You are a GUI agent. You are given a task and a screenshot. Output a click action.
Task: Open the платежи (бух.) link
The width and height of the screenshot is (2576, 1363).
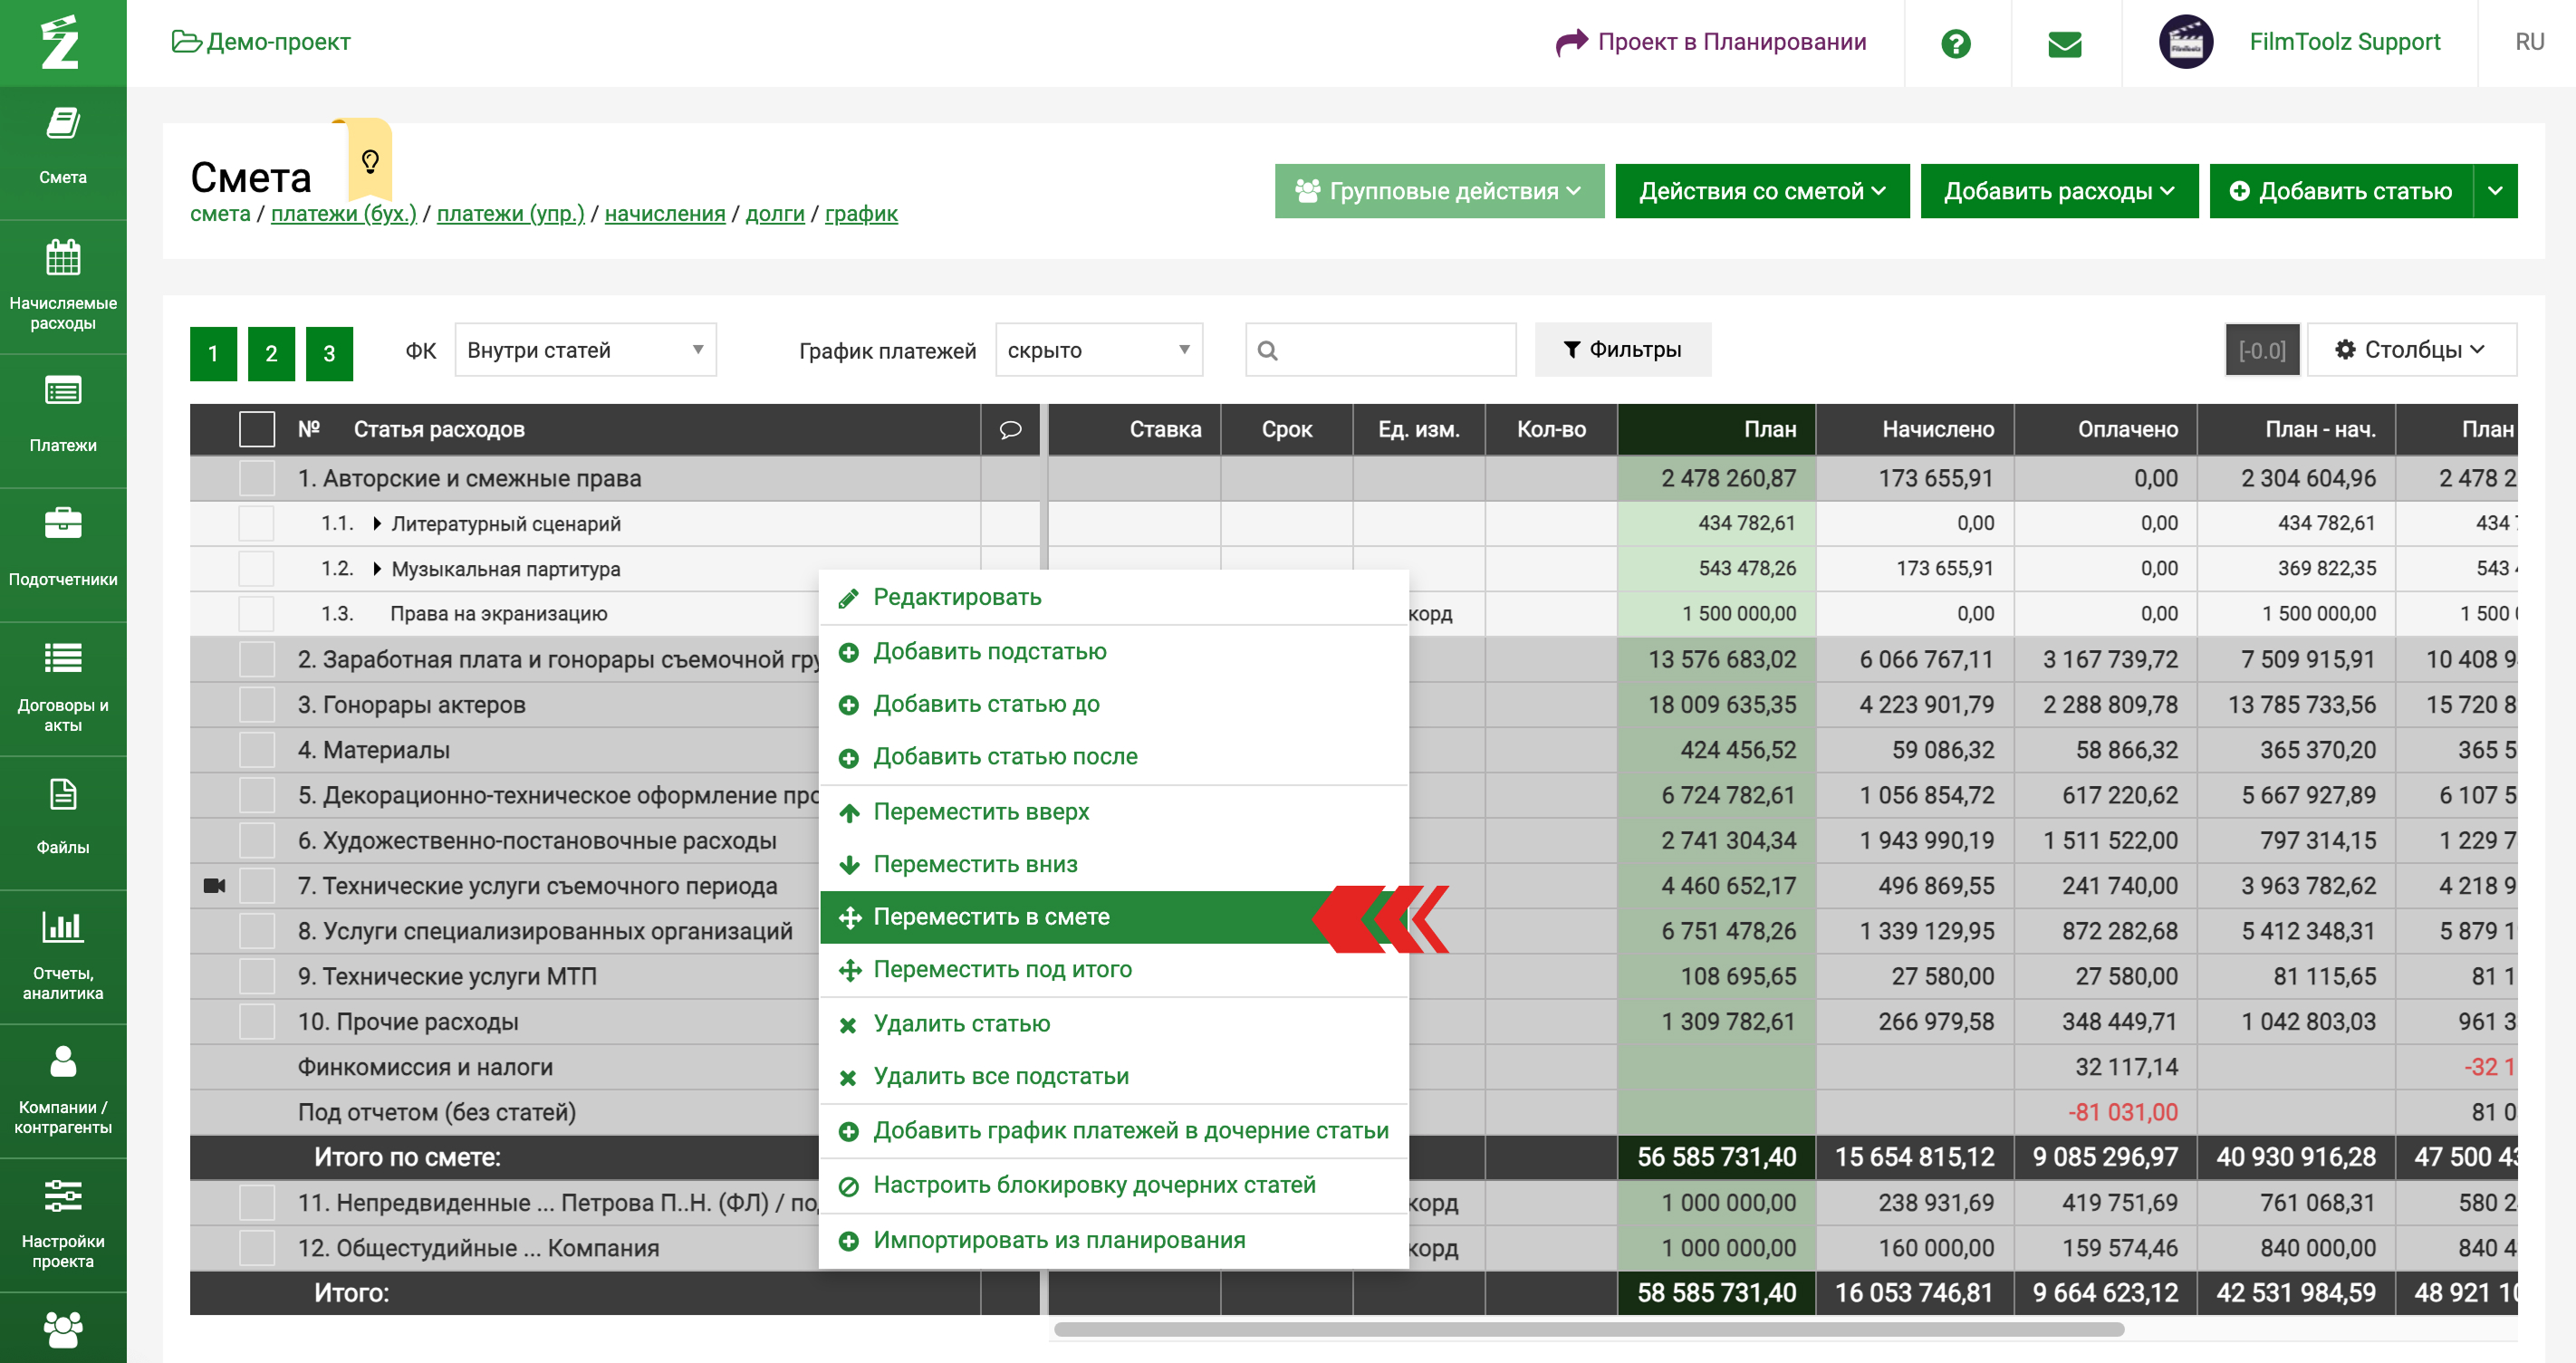click(344, 214)
